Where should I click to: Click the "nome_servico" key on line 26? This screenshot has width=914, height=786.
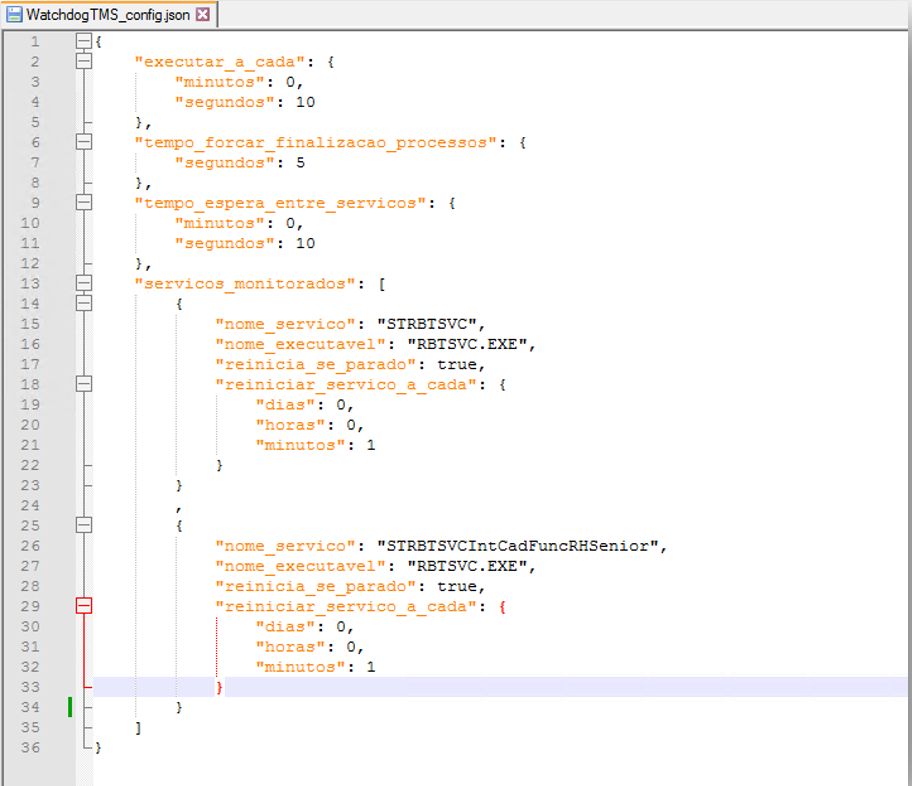(285, 546)
